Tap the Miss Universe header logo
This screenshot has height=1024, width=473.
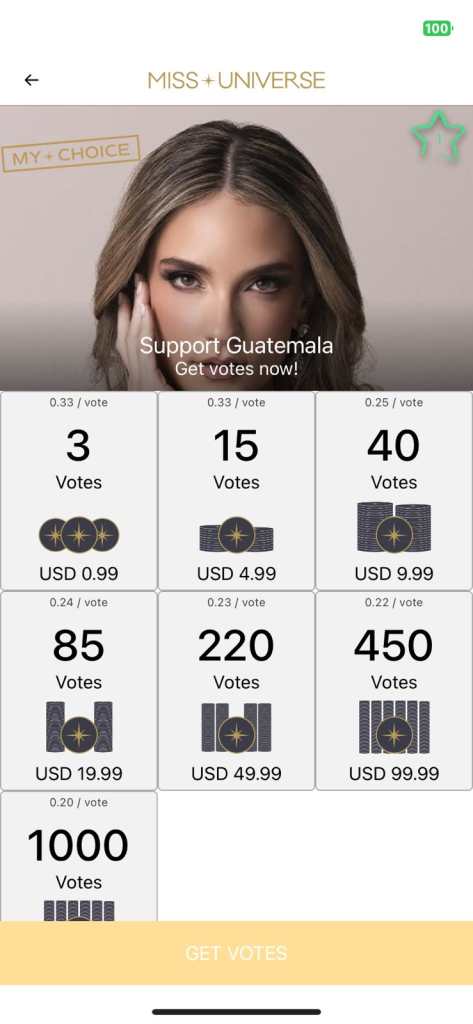pos(236,80)
